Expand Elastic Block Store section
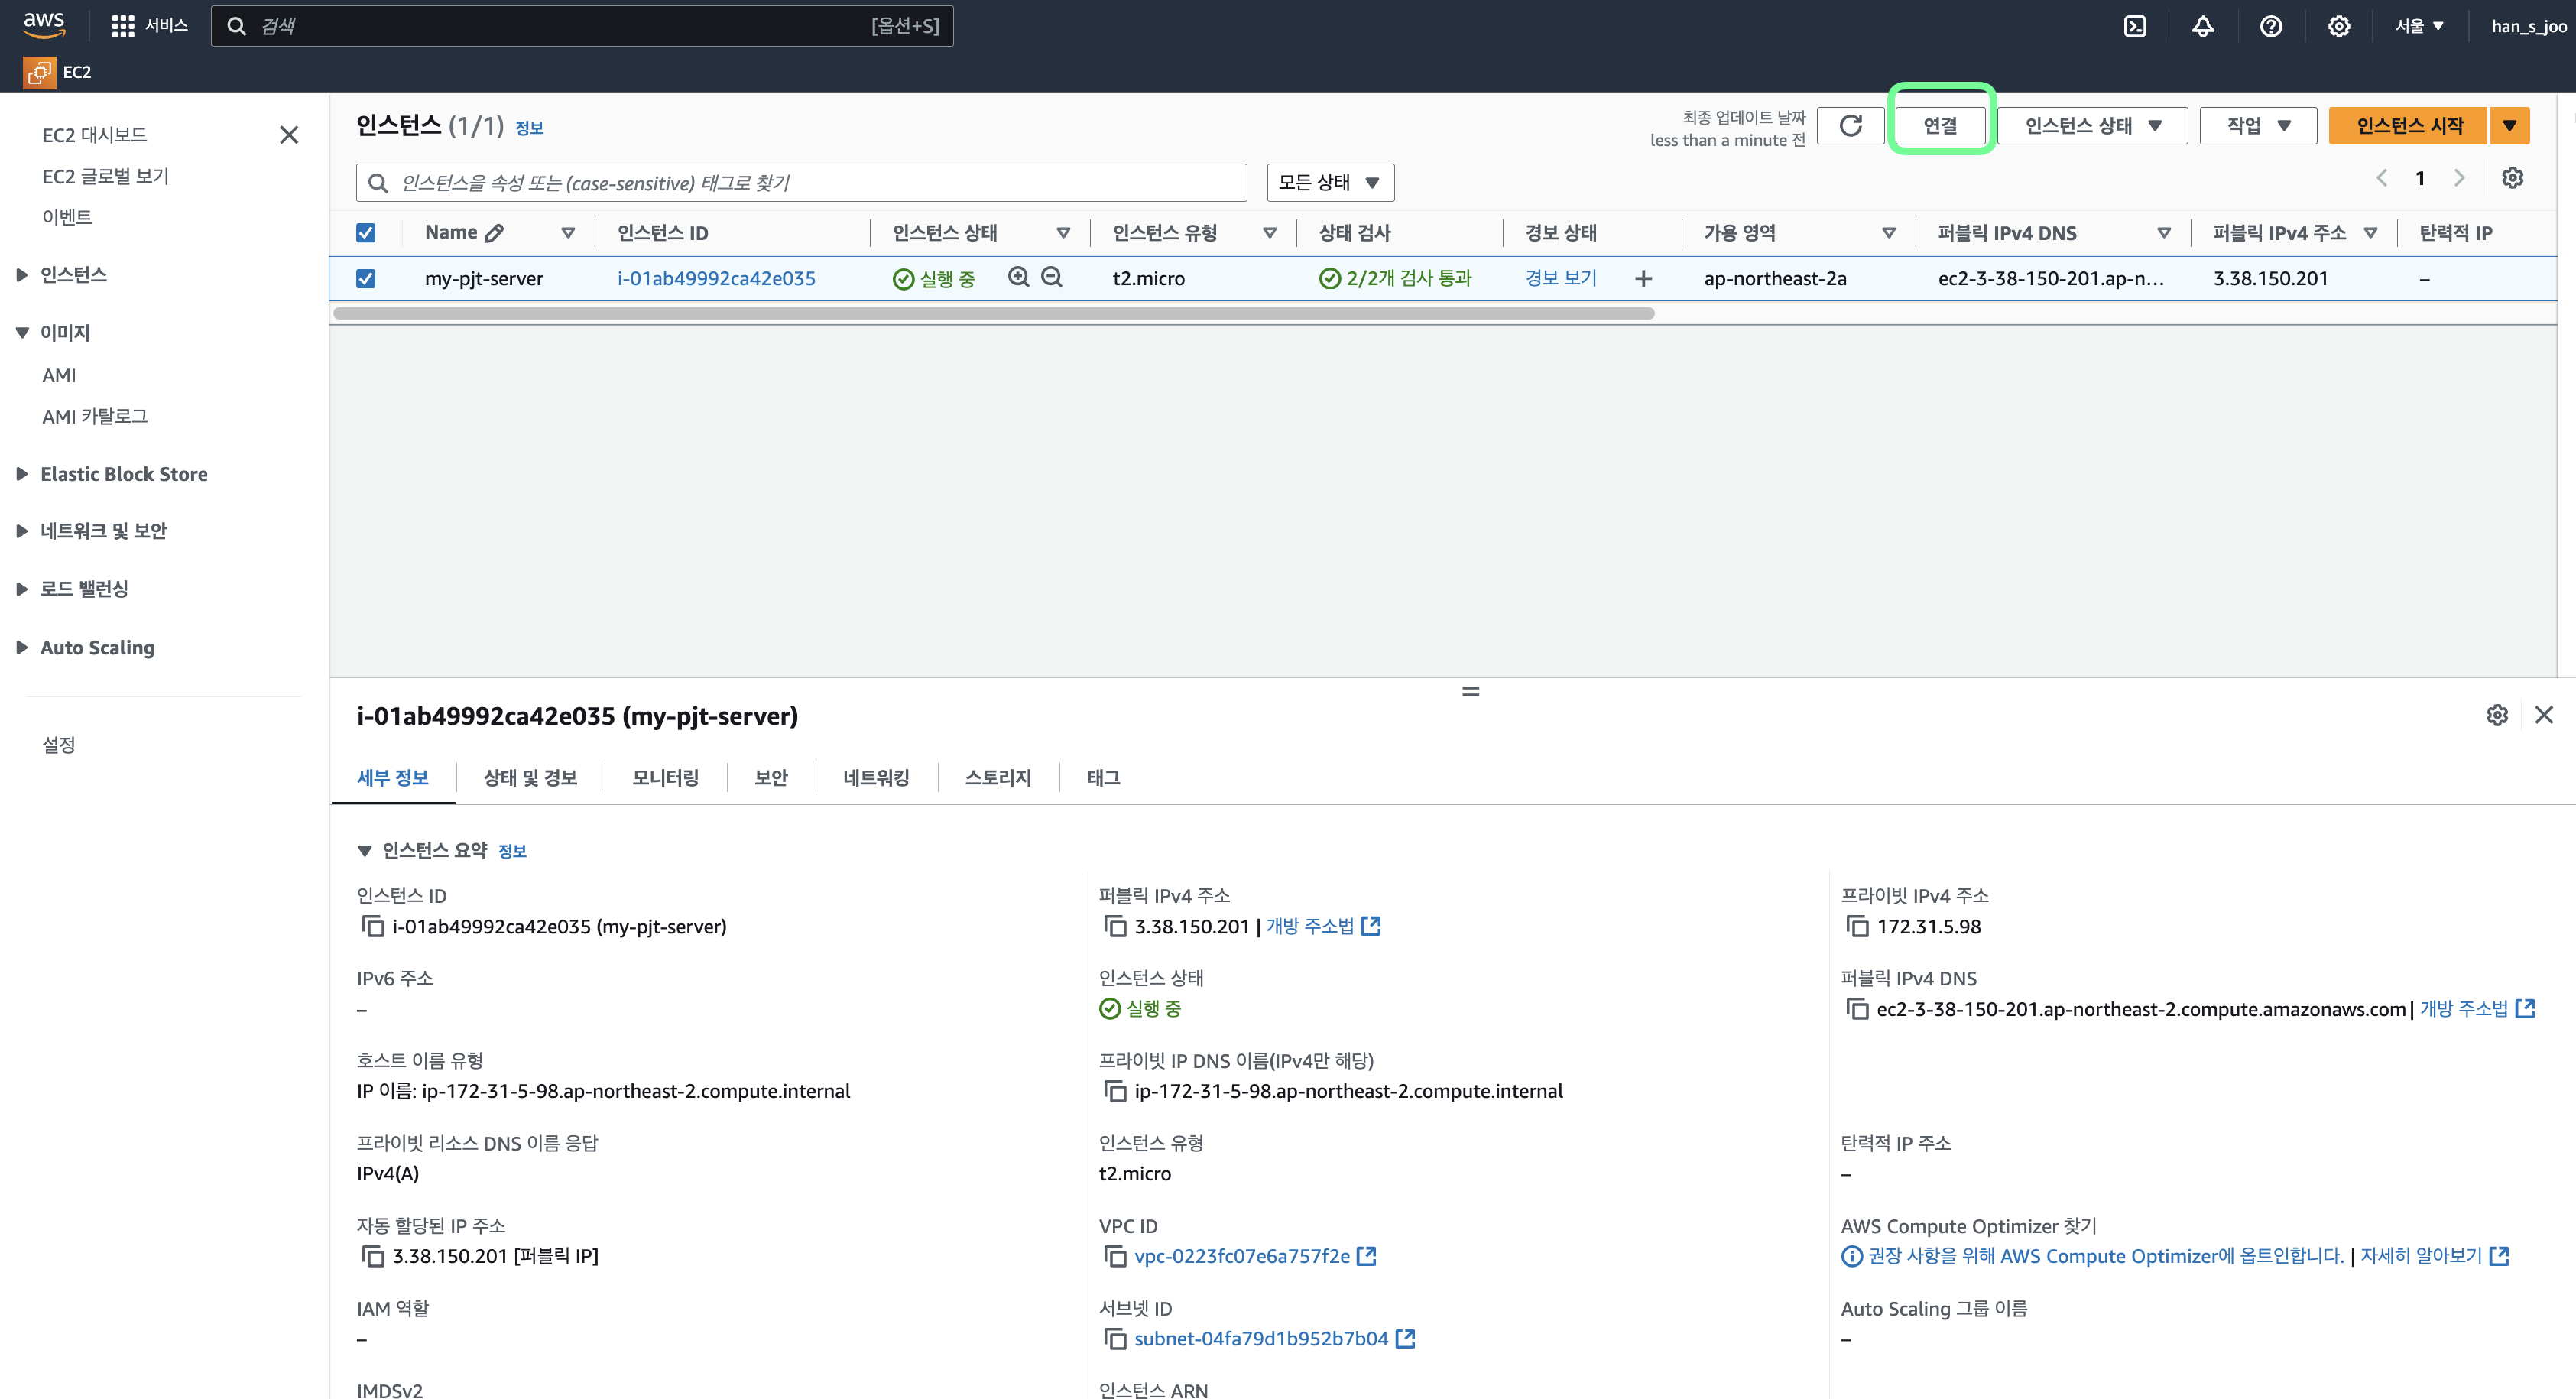The image size is (2576, 1399). click(21, 474)
